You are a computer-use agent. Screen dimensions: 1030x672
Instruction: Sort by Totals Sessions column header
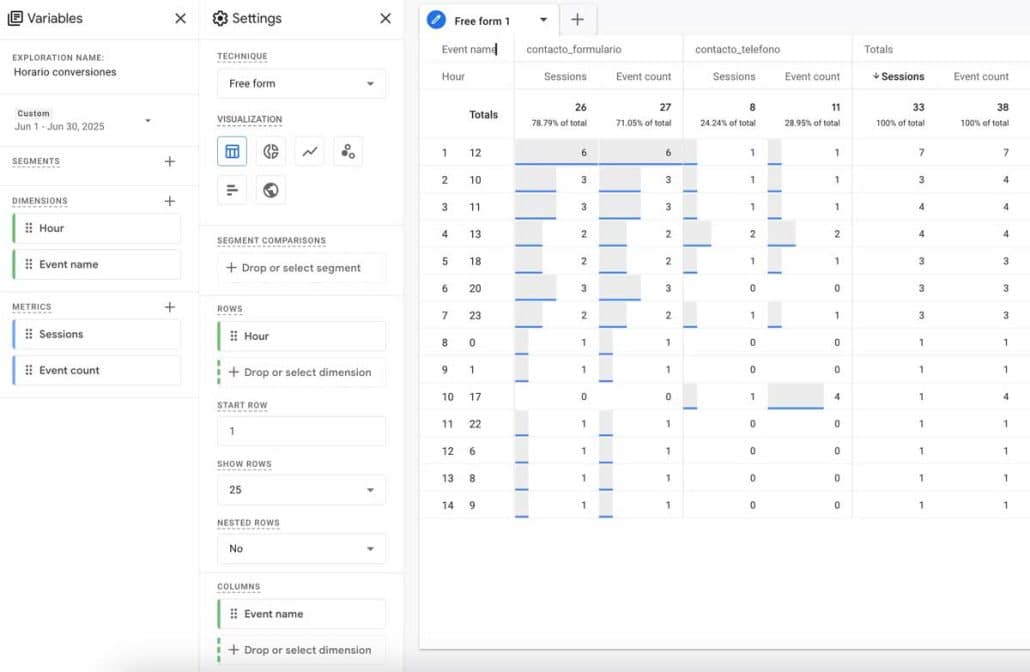point(902,76)
